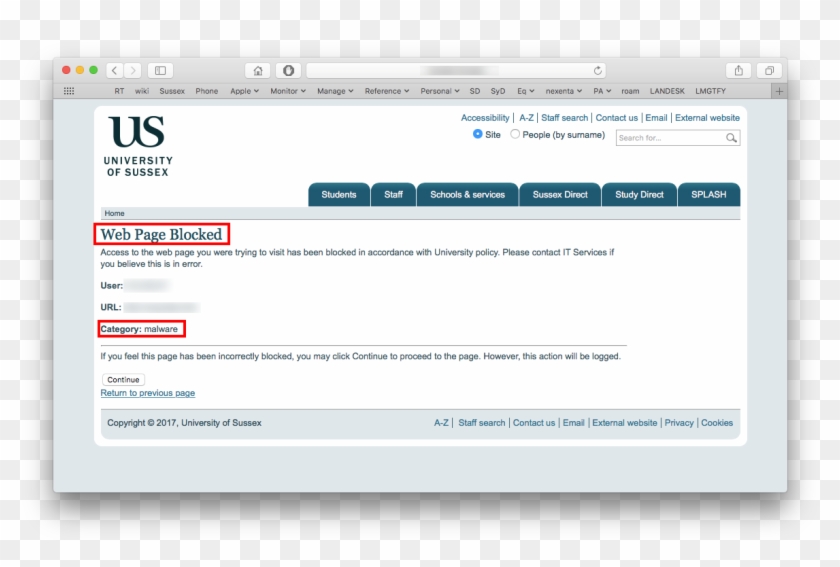Open the Sussex Direct tab
Viewport: 840px width, 567px height.
click(x=560, y=194)
